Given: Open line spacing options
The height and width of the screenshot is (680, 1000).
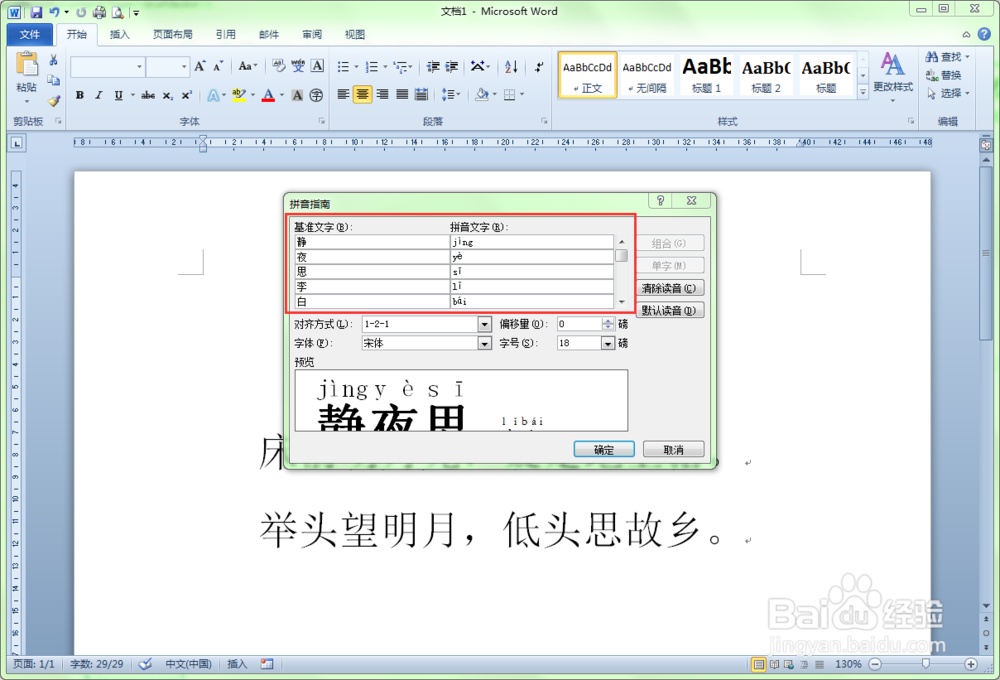Looking at the screenshot, I should [x=450, y=95].
